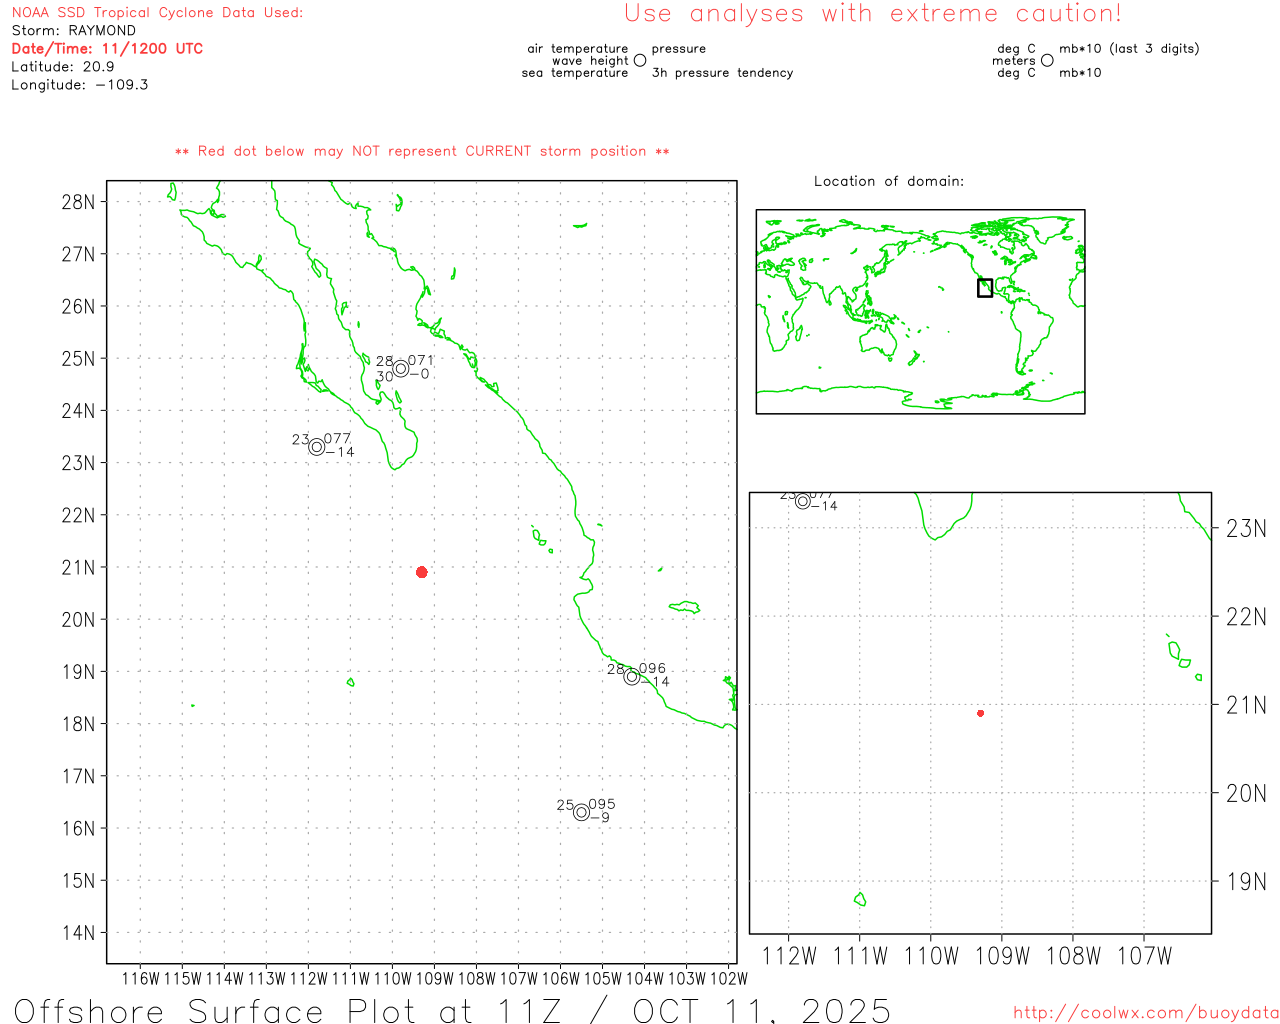Open the coolwx.com/buoydata link
The image size is (1280, 1024).
1145,1013
